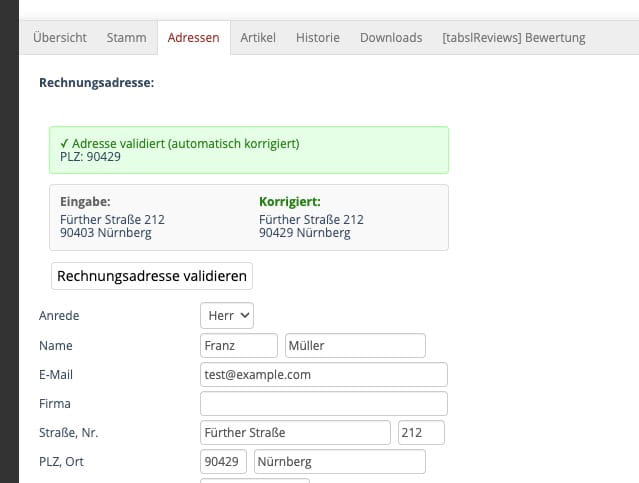Select the Adressen tab
639x483 pixels.
(194, 38)
